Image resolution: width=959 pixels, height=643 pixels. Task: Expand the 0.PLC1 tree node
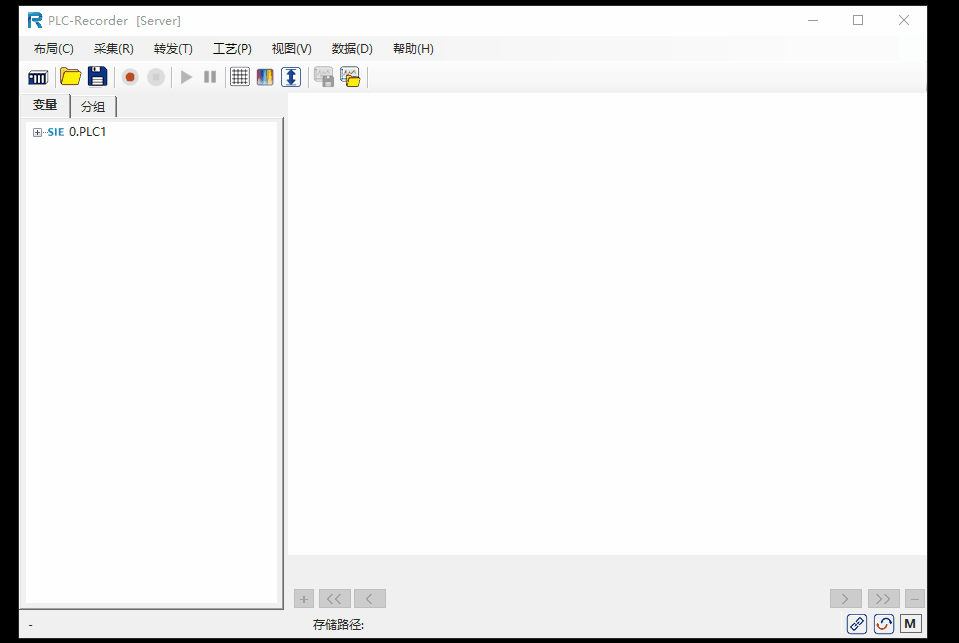[37, 132]
